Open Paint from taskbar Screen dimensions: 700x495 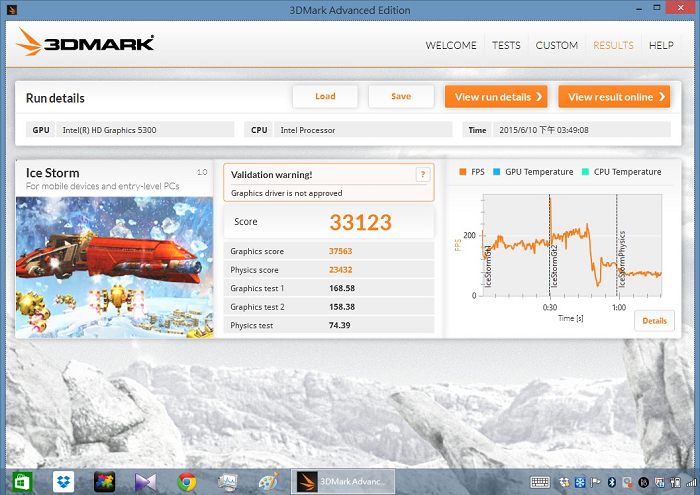pyautogui.click(x=268, y=483)
